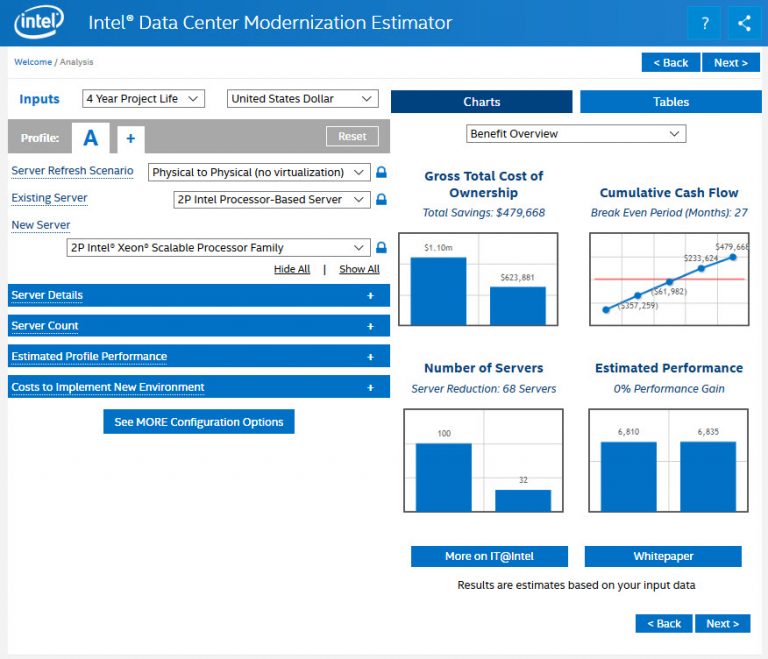
Task: Click the Show All link
Action: 359,269
